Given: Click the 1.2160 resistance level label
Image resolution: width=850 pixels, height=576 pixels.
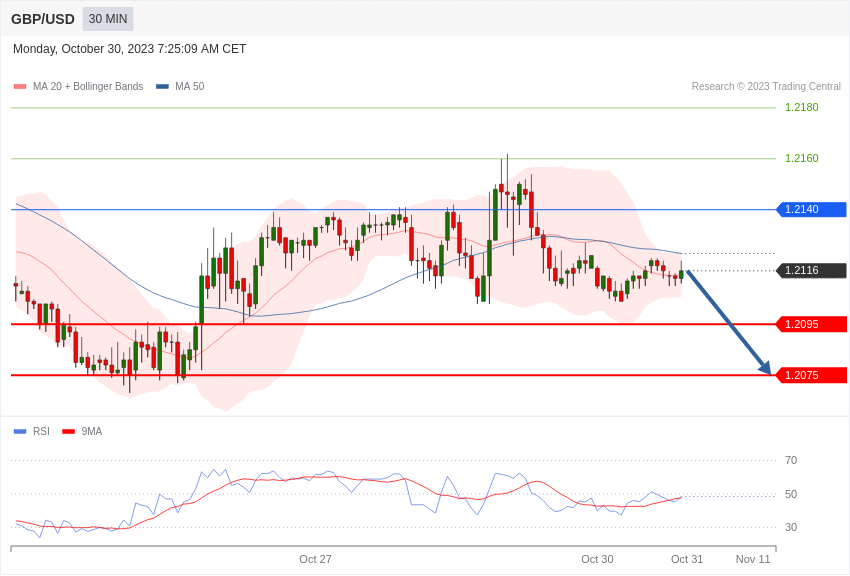Looking at the screenshot, I should pos(802,158).
